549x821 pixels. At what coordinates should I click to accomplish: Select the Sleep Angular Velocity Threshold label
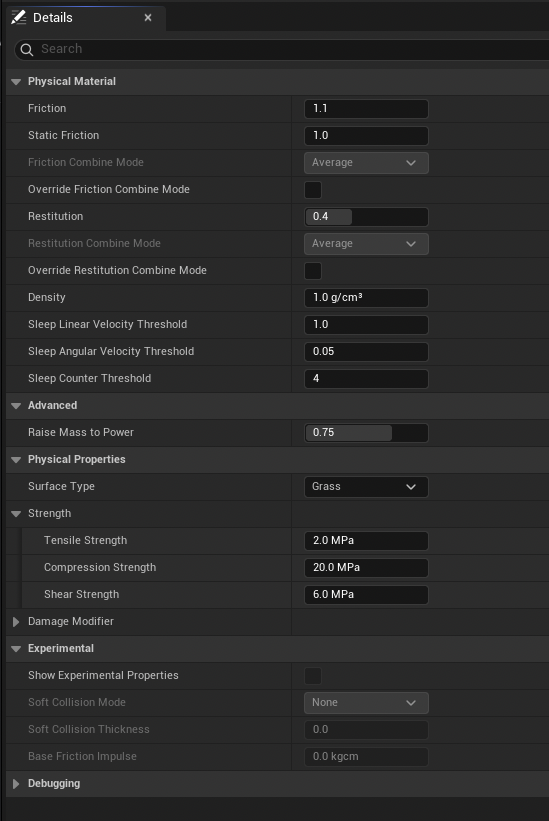(x=111, y=351)
